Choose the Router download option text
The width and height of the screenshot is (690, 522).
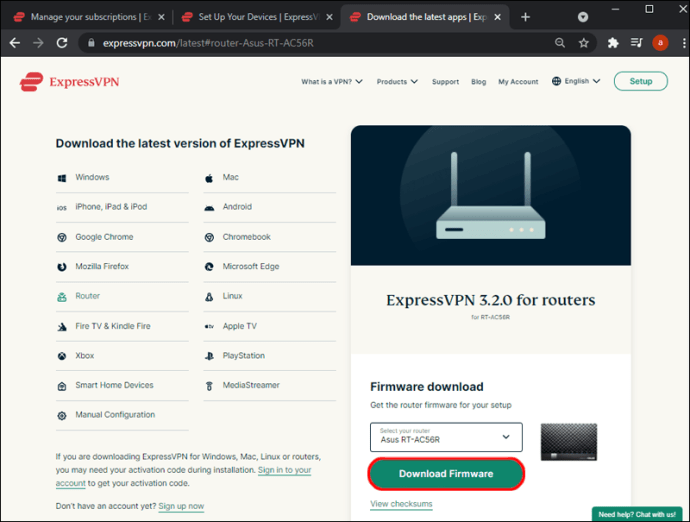tap(87, 296)
